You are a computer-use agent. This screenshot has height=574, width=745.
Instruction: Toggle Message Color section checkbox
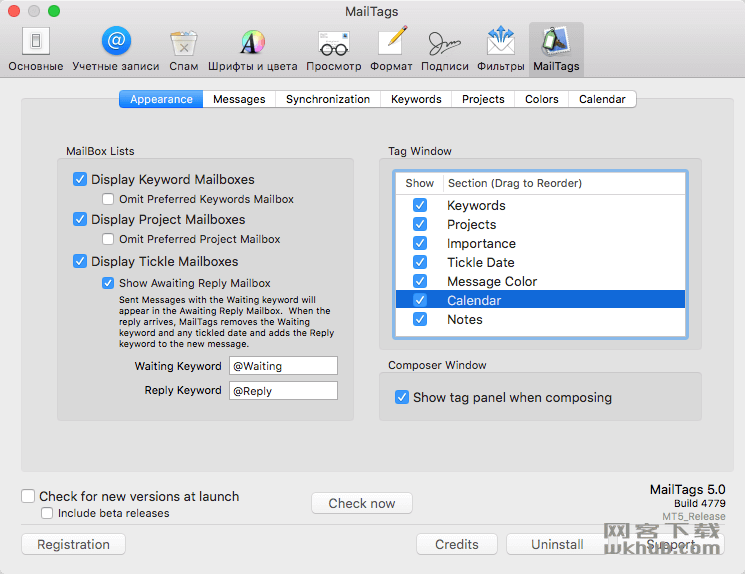coord(420,281)
